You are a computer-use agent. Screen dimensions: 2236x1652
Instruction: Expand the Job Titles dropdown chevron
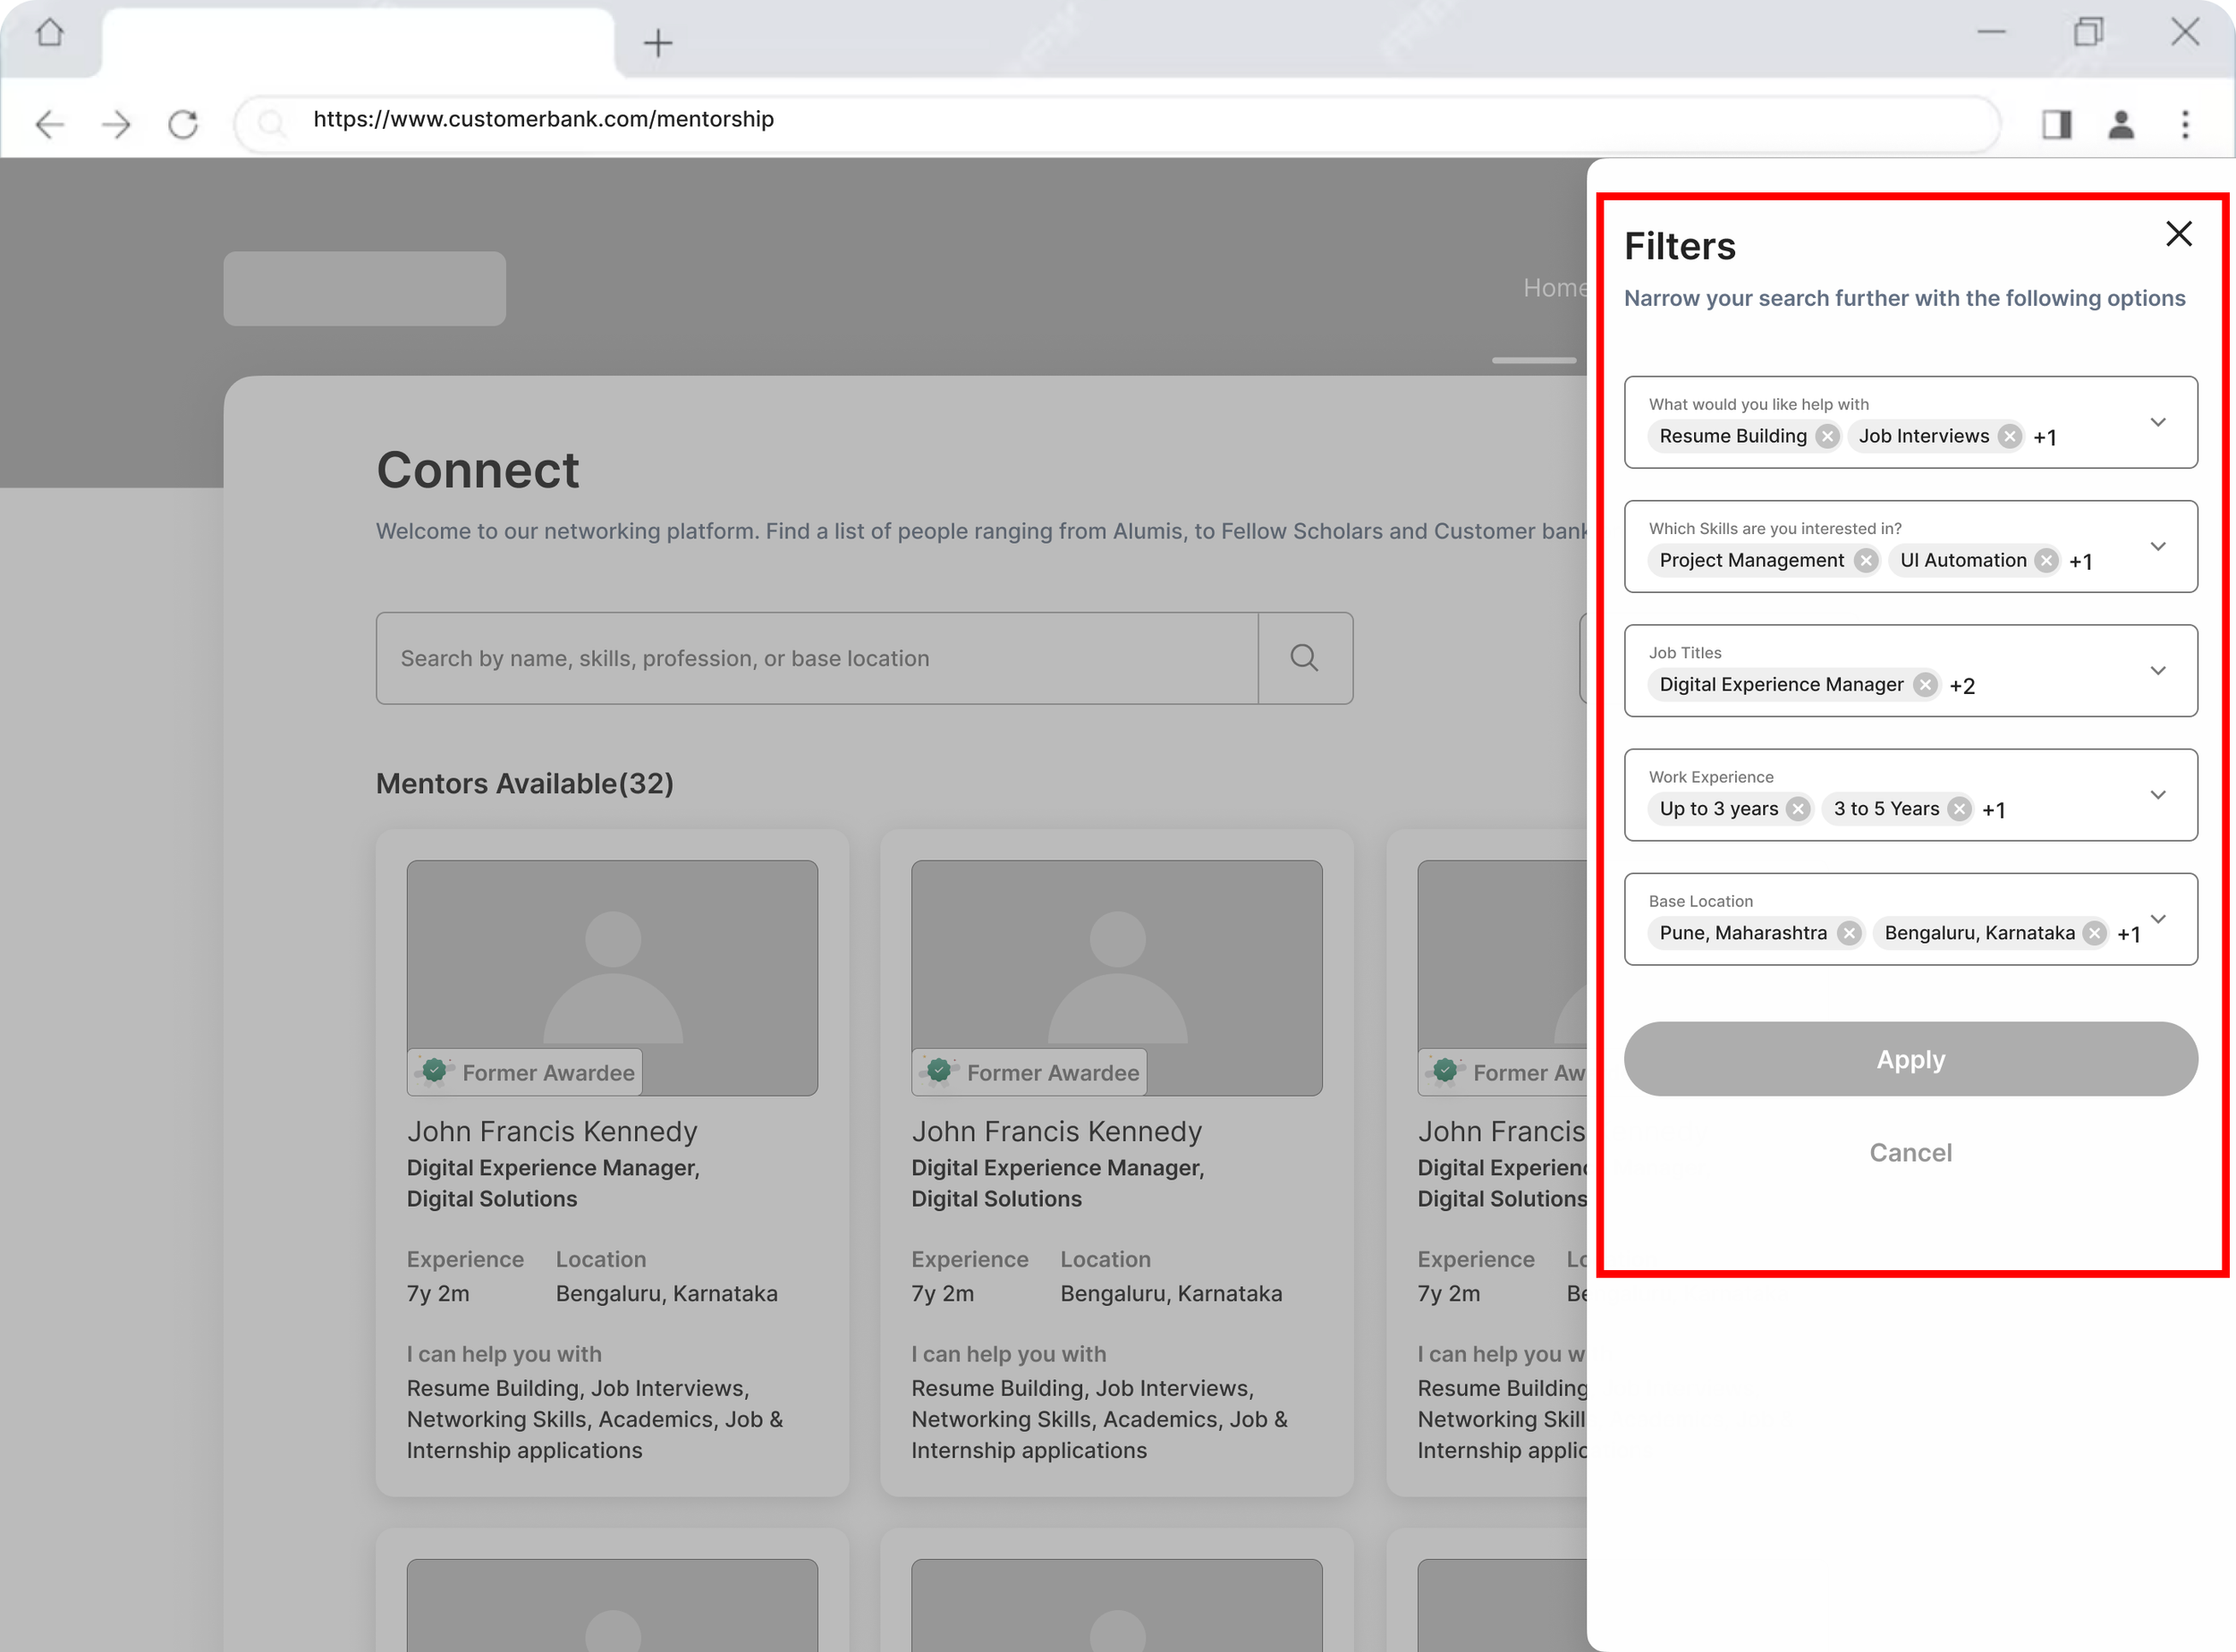2157,670
